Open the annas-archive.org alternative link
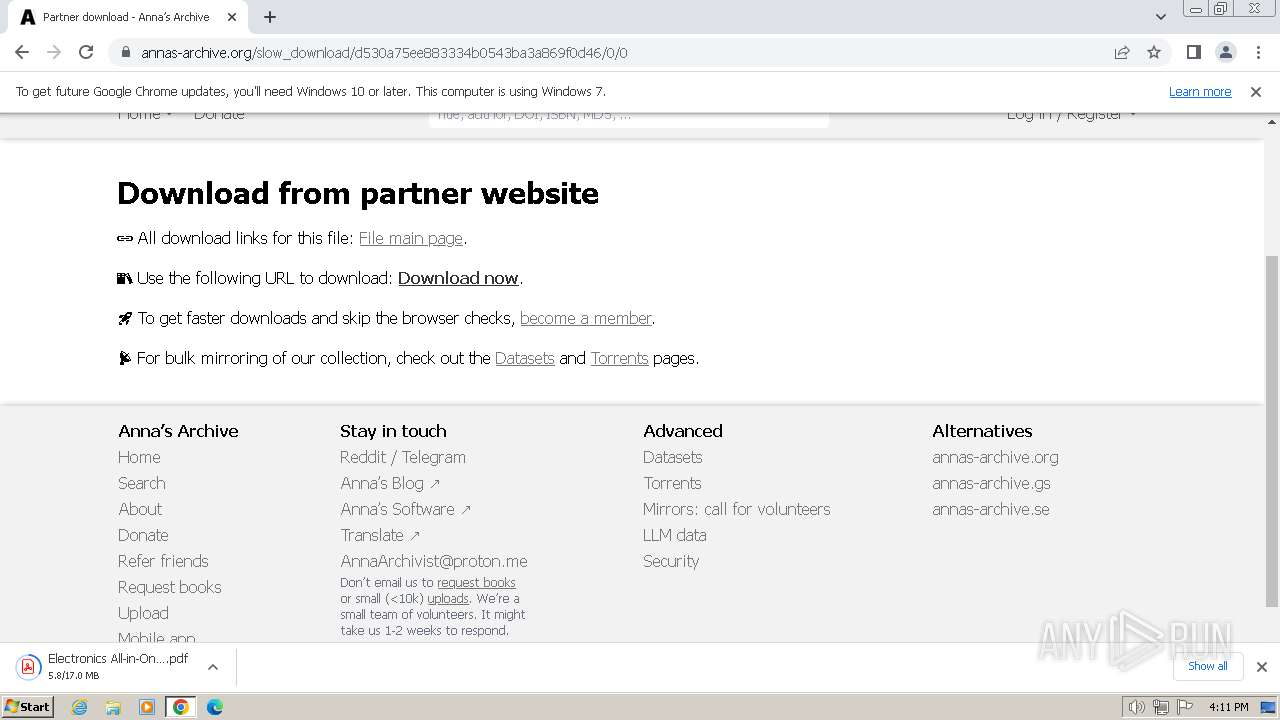Screen dimensions: 1280x720 click(x=995, y=457)
